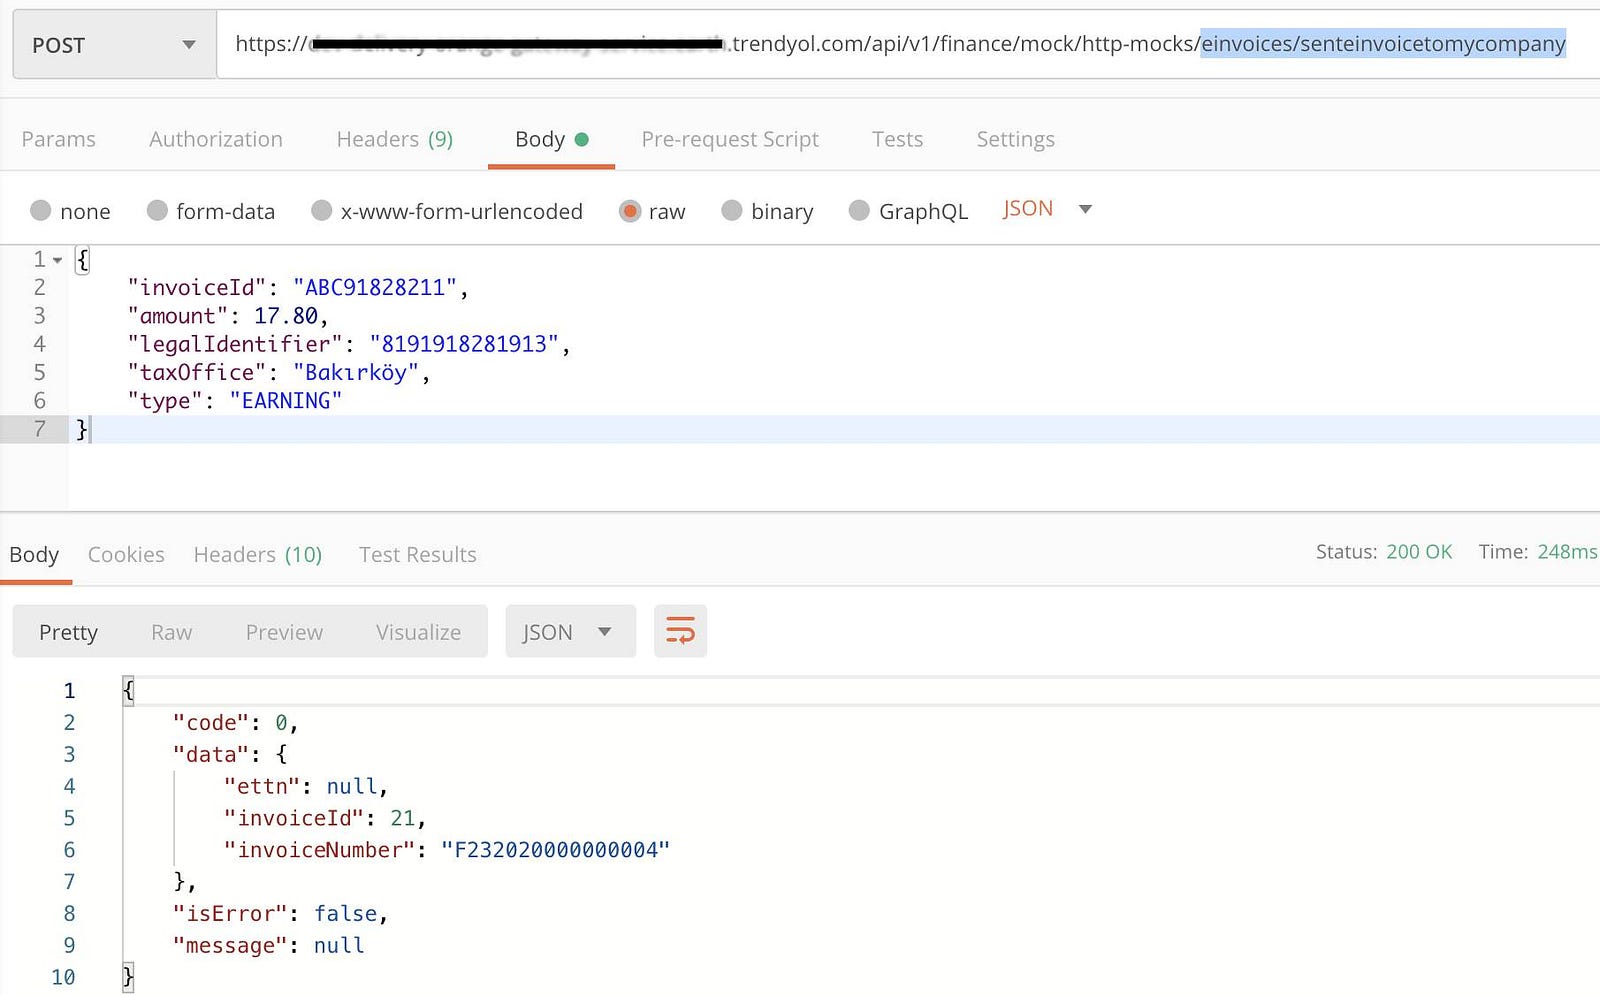Open the Headers (9) request tab
Viewport: 1600px width, 995px height.
click(x=395, y=139)
